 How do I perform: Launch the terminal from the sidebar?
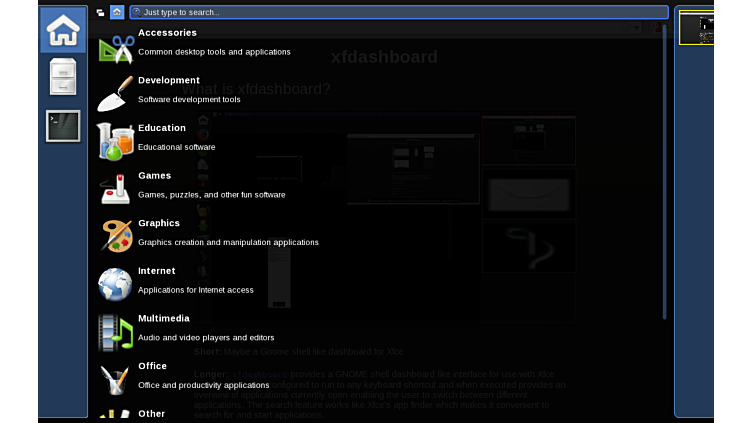pos(63,126)
